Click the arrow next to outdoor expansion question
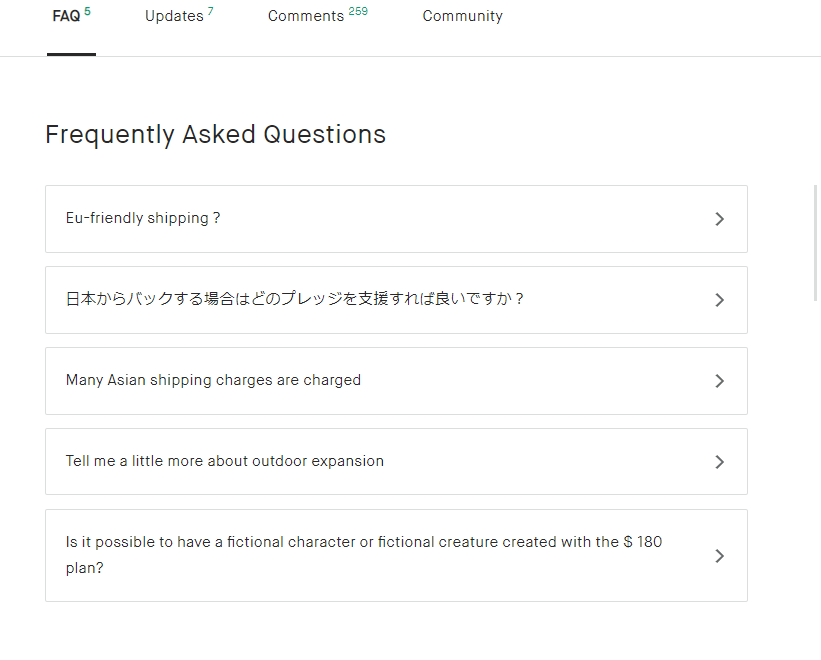Screen dimensions: 821x660 point(719,462)
